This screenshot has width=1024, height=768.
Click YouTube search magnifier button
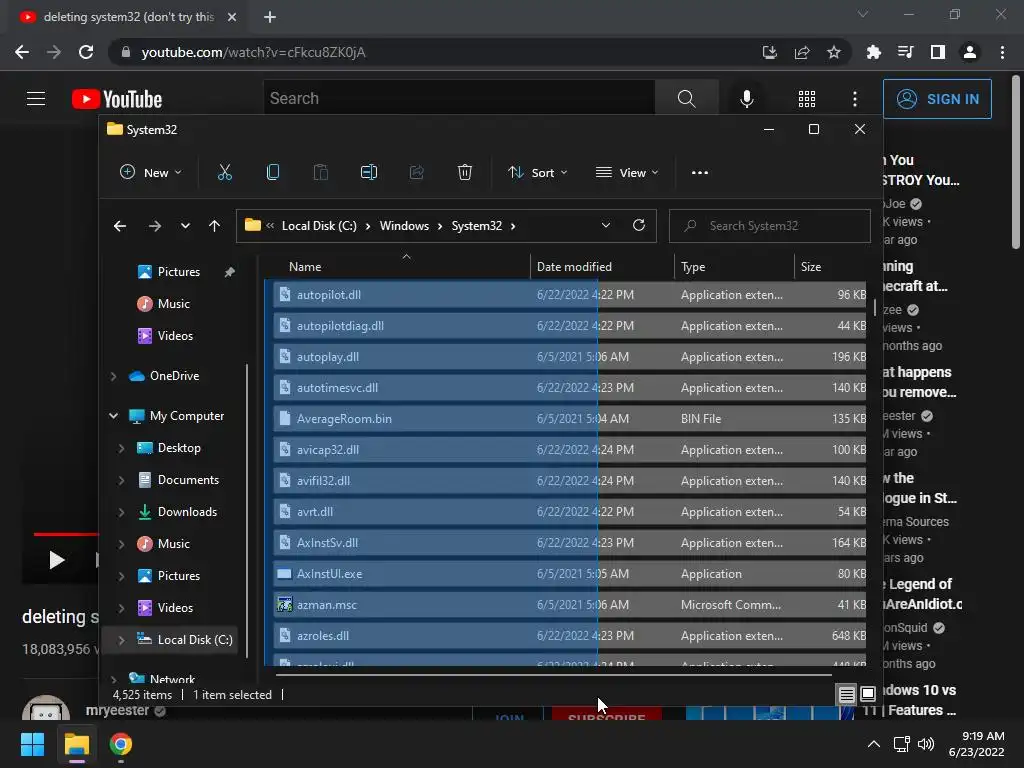point(686,99)
